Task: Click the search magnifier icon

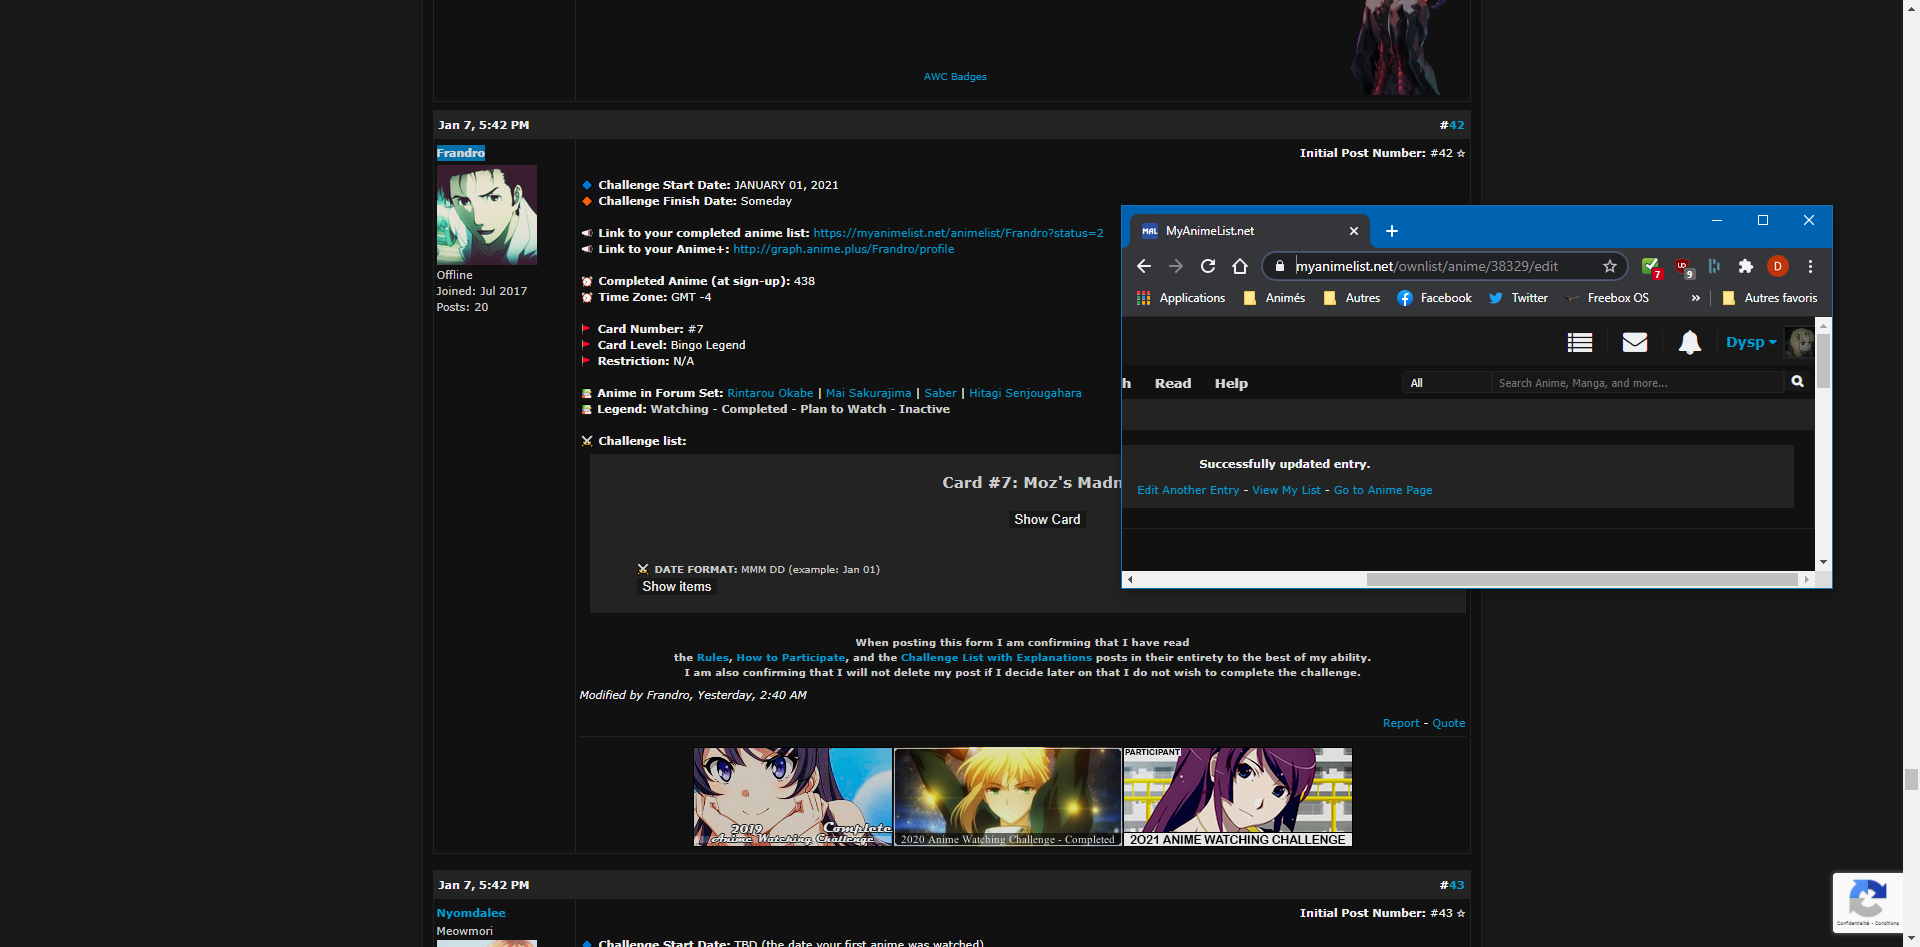Action: point(1797,382)
